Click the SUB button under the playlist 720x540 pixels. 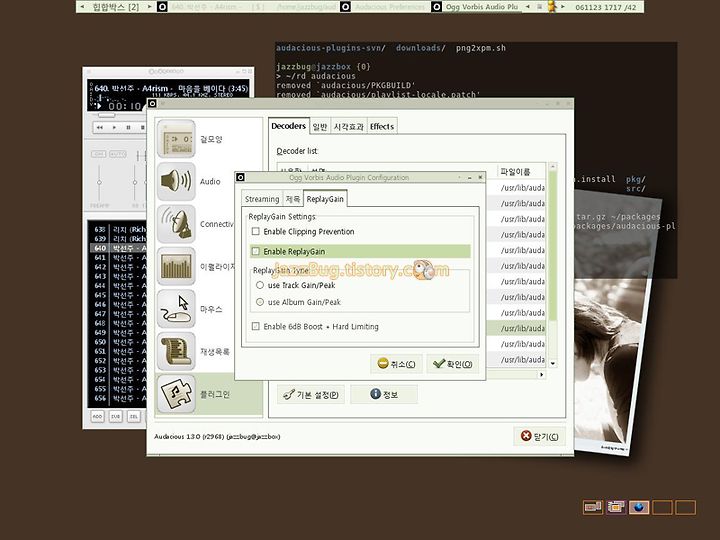tap(115, 416)
